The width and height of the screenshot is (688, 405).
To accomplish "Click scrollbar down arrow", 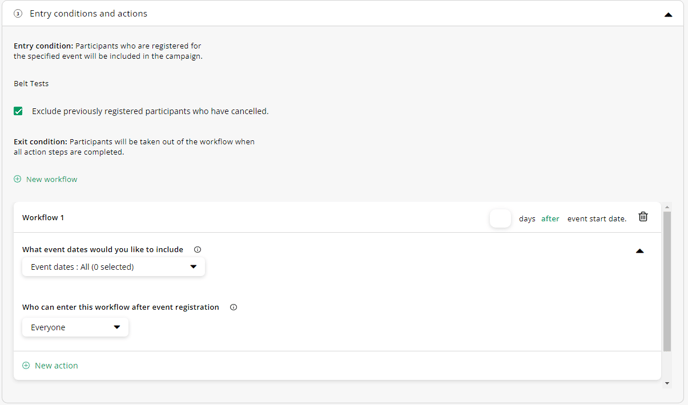I will [x=667, y=383].
